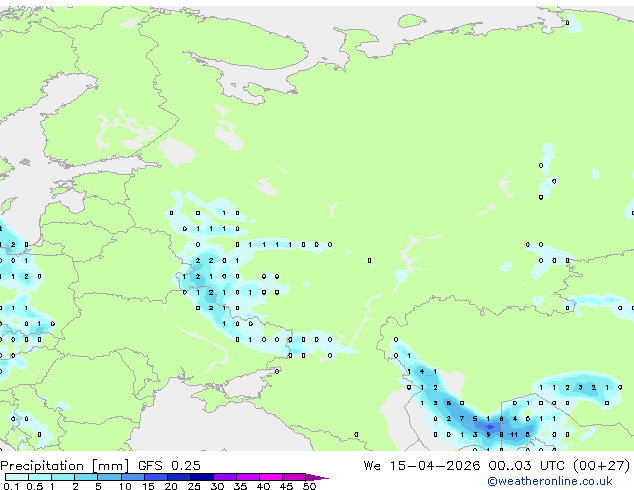634x490 pixels.
Task: Click the legend label '0.1'
Action: [x=11, y=486]
